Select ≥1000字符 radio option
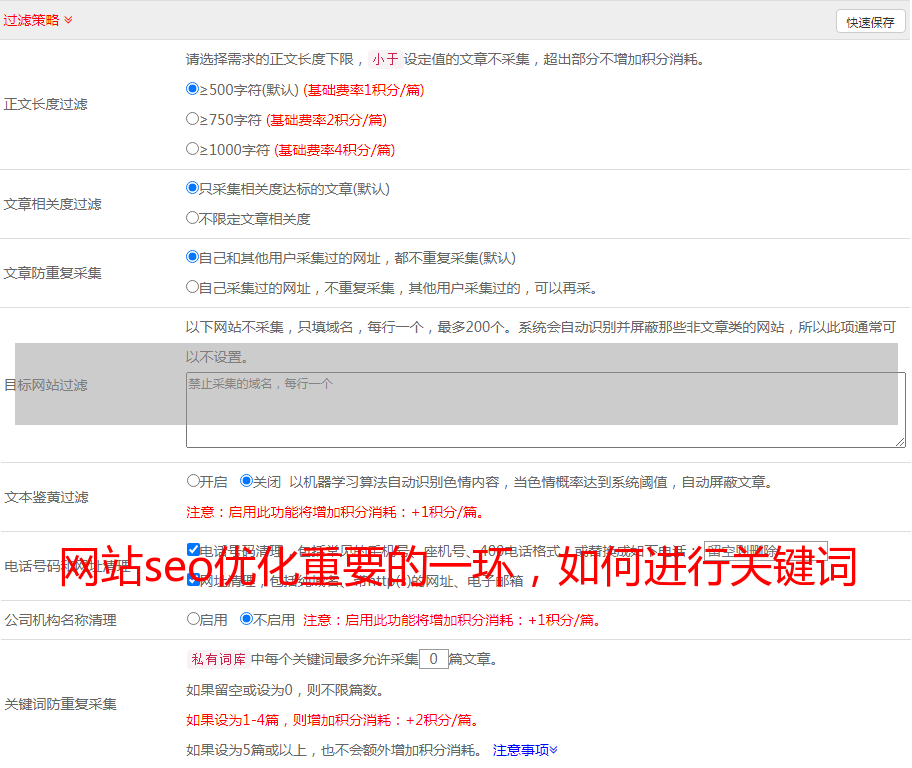Image resolution: width=912 pixels, height=768 pixels. coord(192,149)
